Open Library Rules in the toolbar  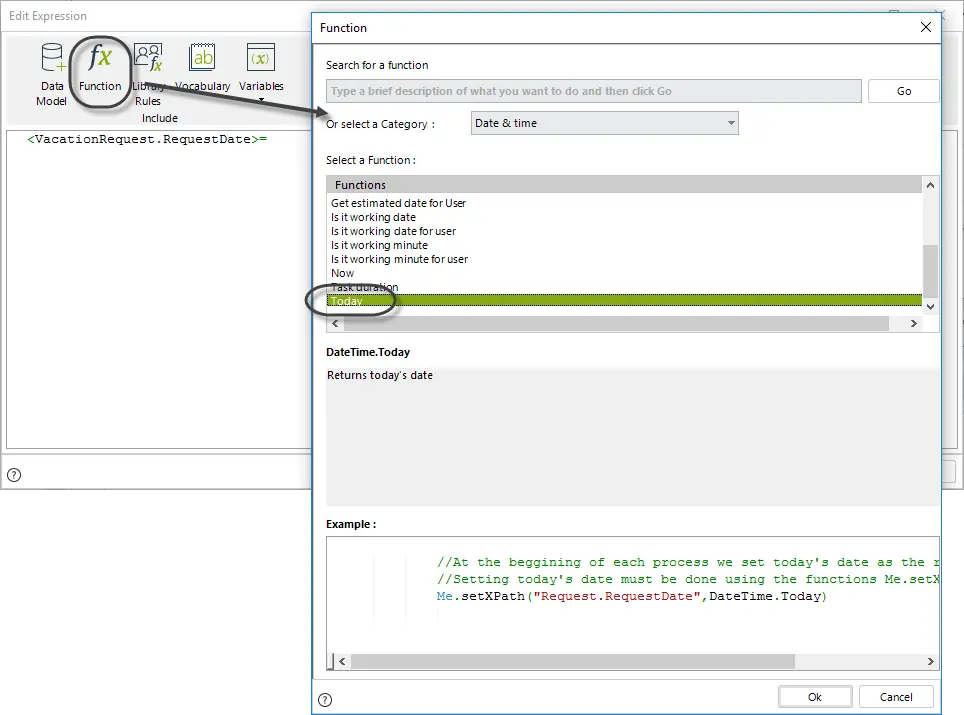point(148,74)
